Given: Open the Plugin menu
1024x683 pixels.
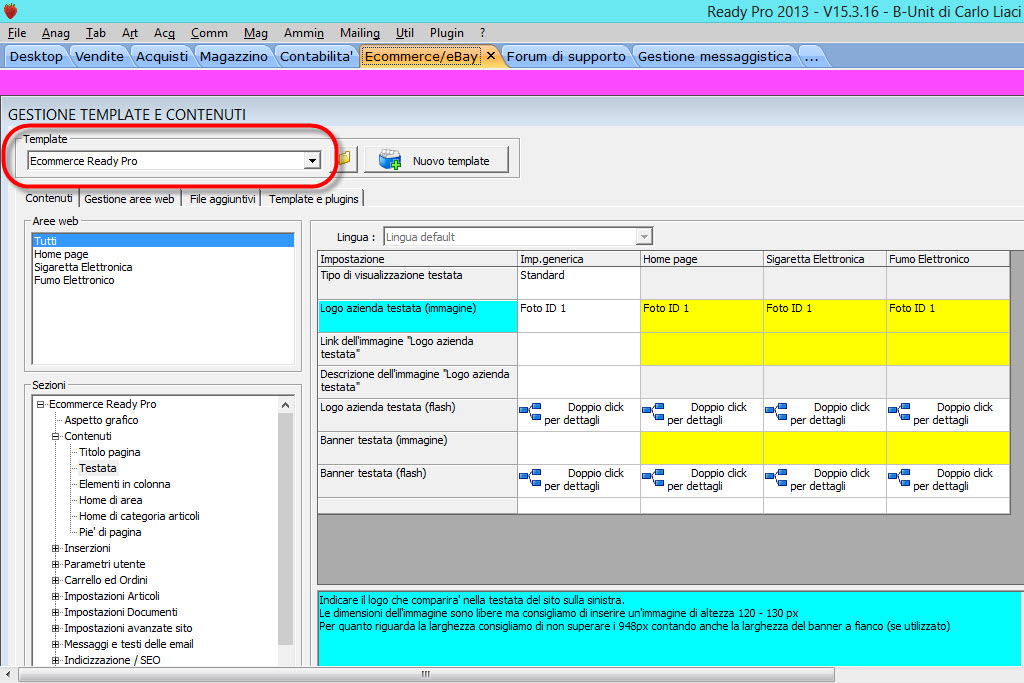Looking at the screenshot, I should tap(447, 33).
